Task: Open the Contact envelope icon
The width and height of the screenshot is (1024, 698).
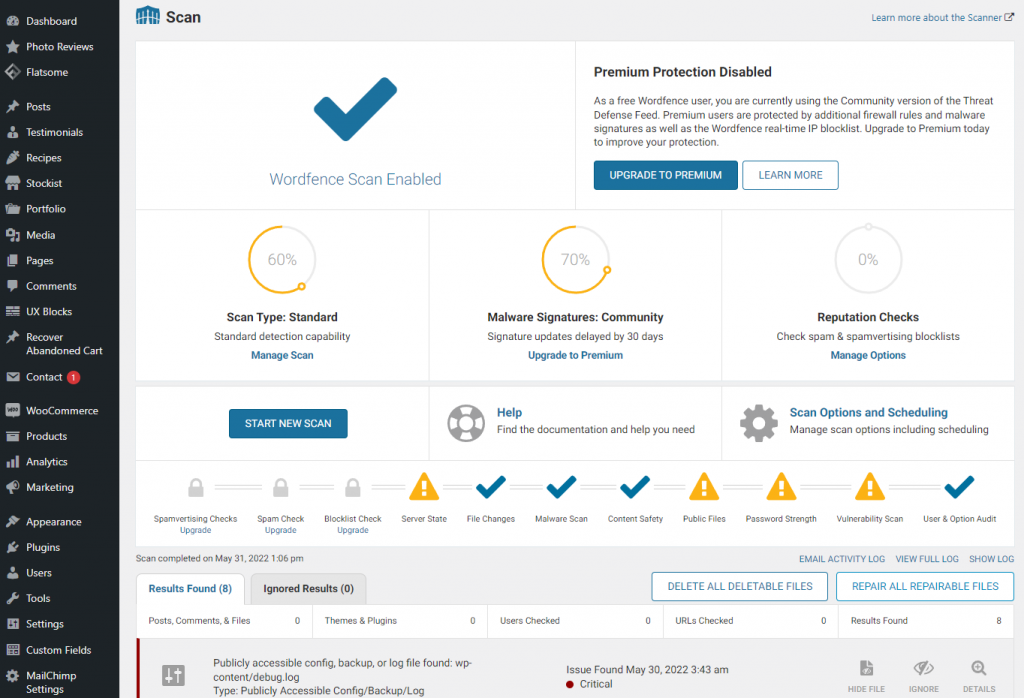Action: pos(12,377)
